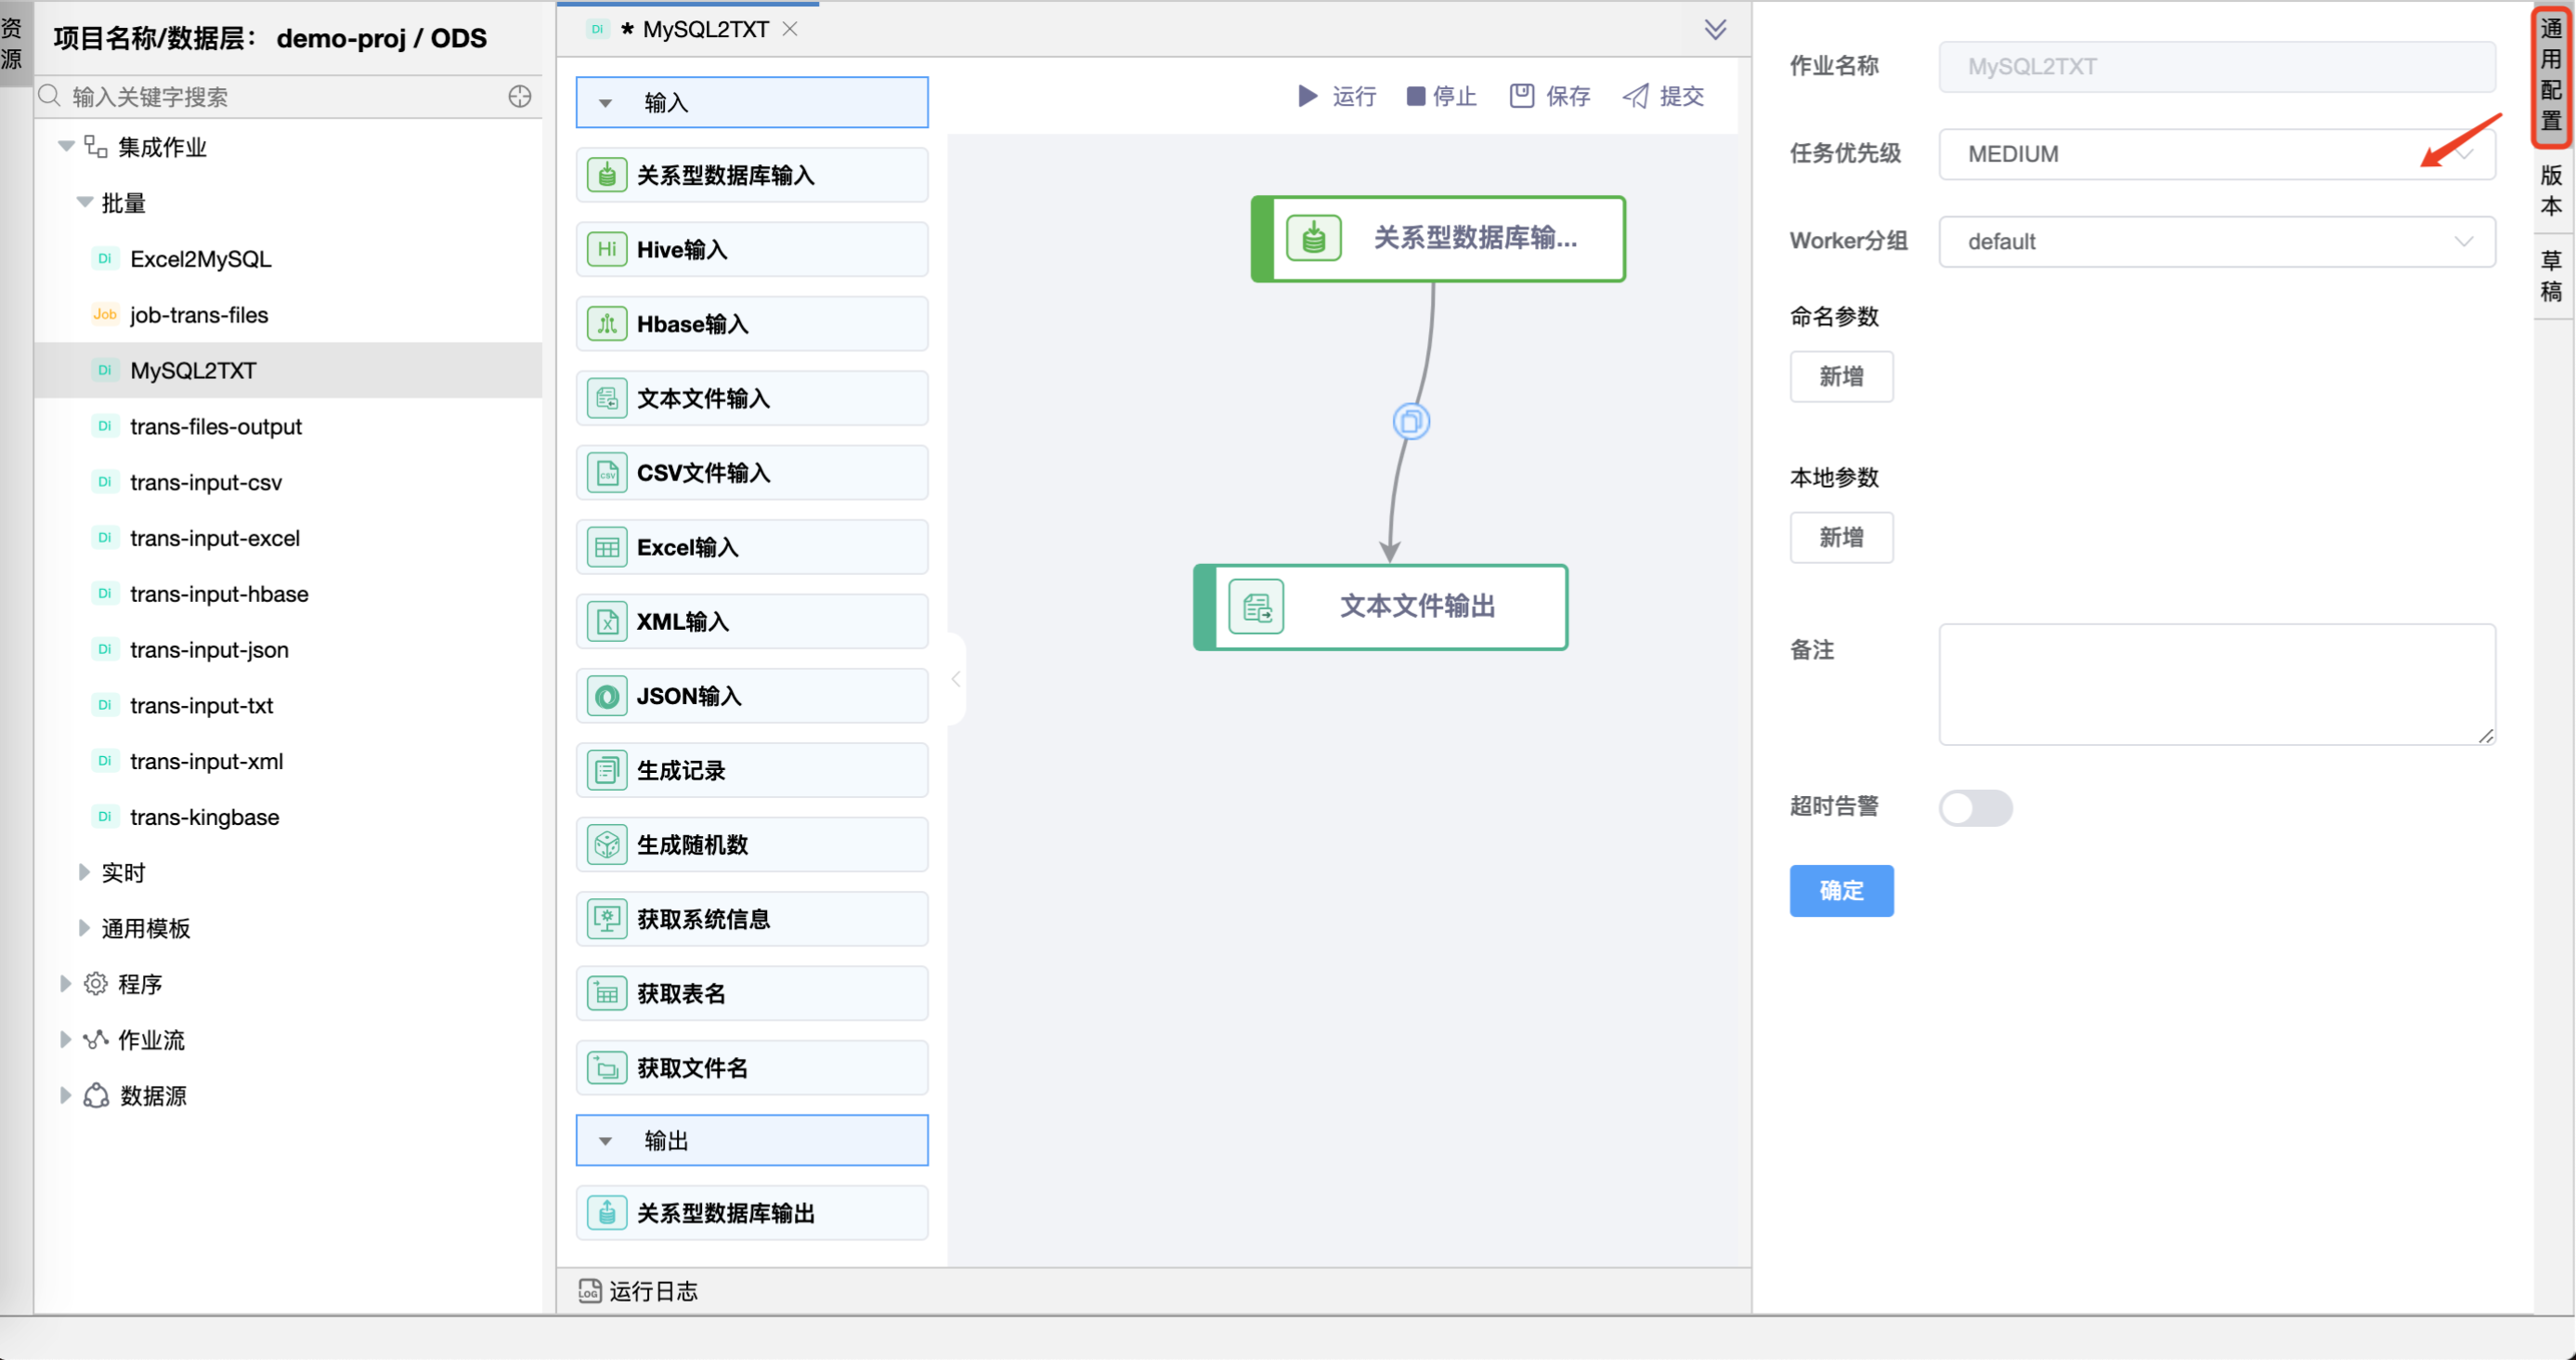Click the locate target icon beside the search box
Viewport: 2576px width, 1360px height.
click(520, 97)
